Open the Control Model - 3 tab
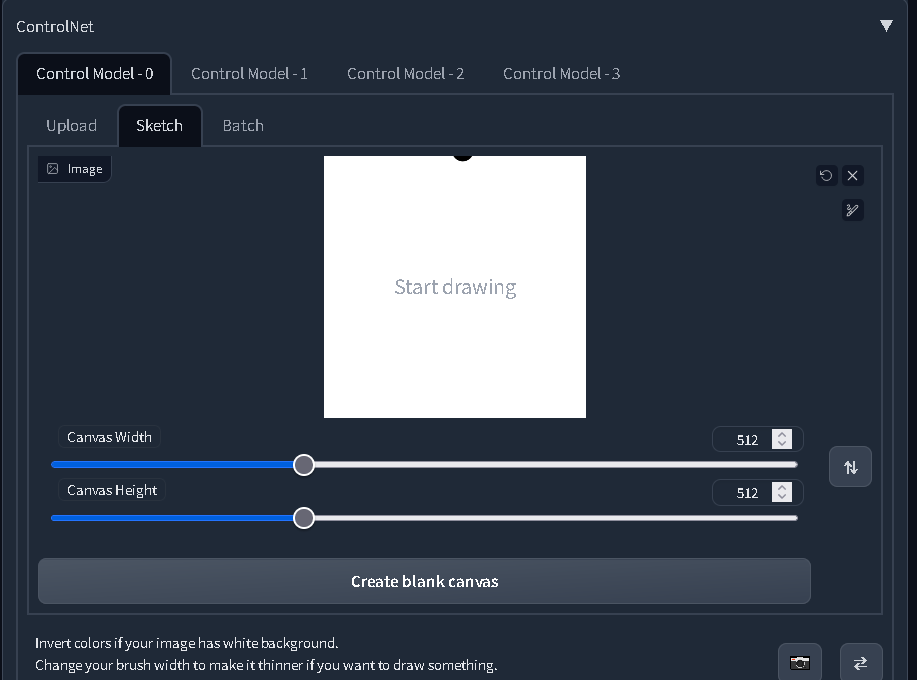The height and width of the screenshot is (680, 917). (561, 73)
